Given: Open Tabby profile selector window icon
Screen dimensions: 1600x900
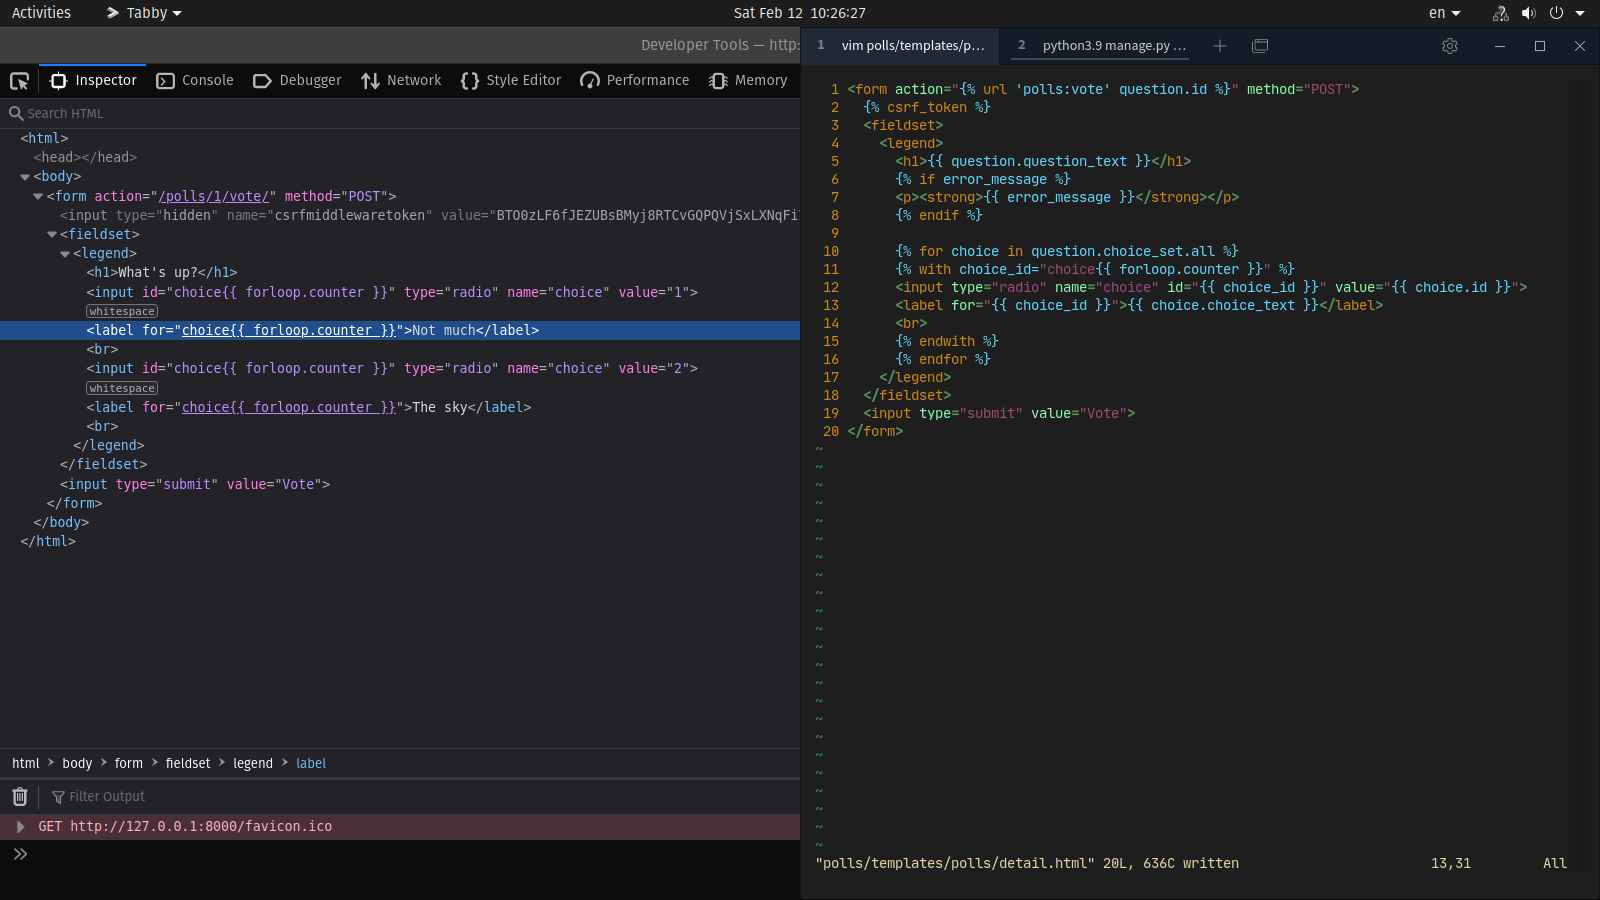Looking at the screenshot, I should [1260, 46].
